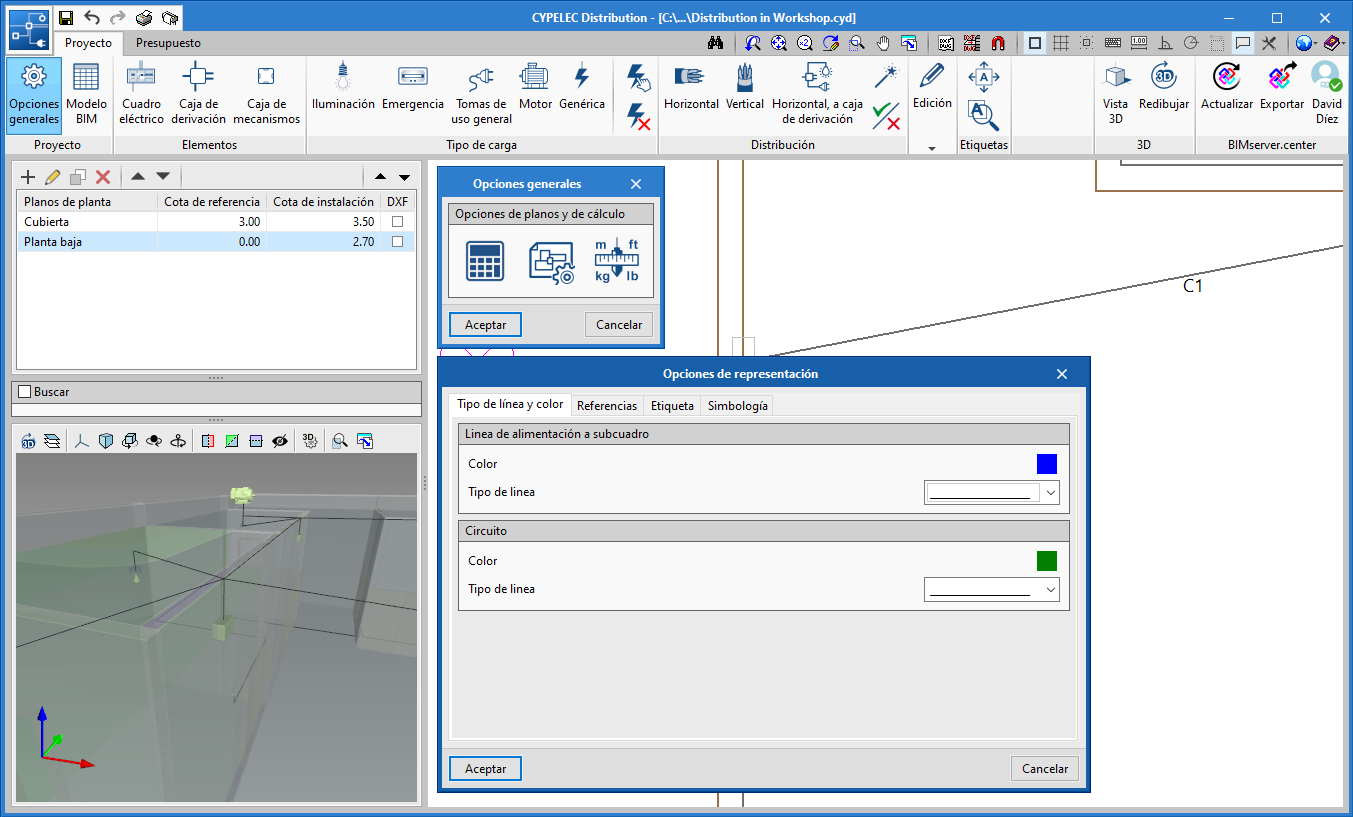Click Aceptar in Opciones generales dialog
The width and height of the screenshot is (1353, 817).
coord(486,325)
